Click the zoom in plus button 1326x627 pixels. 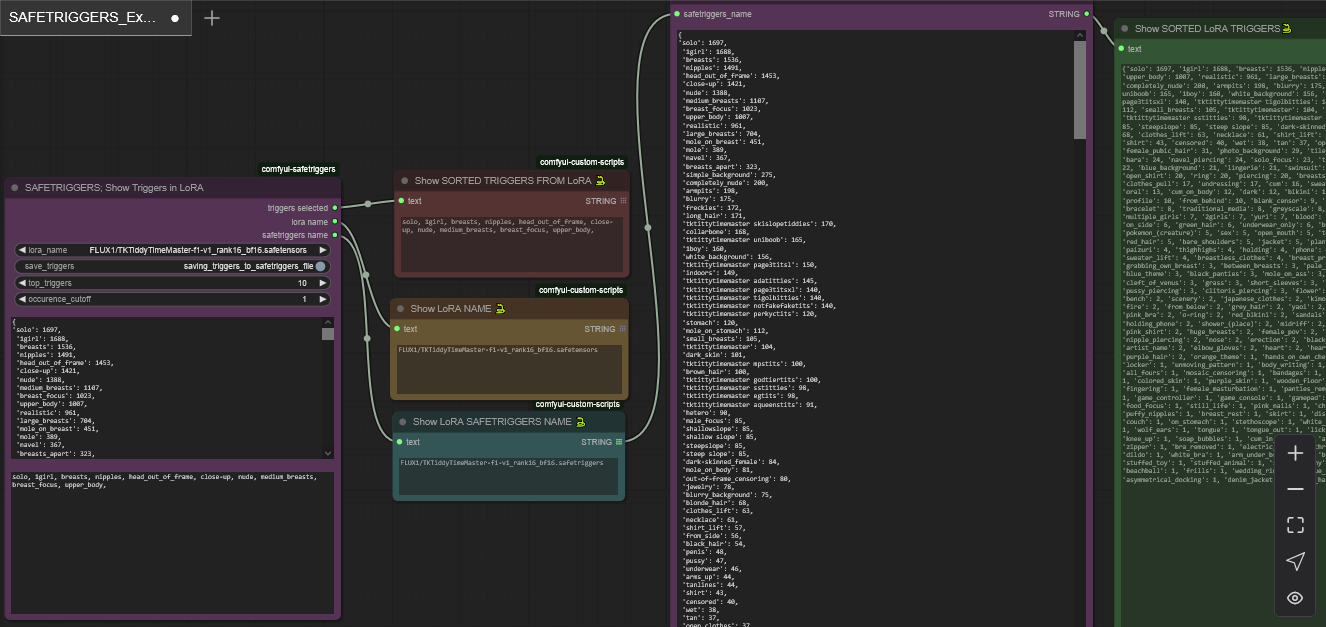click(x=1295, y=453)
